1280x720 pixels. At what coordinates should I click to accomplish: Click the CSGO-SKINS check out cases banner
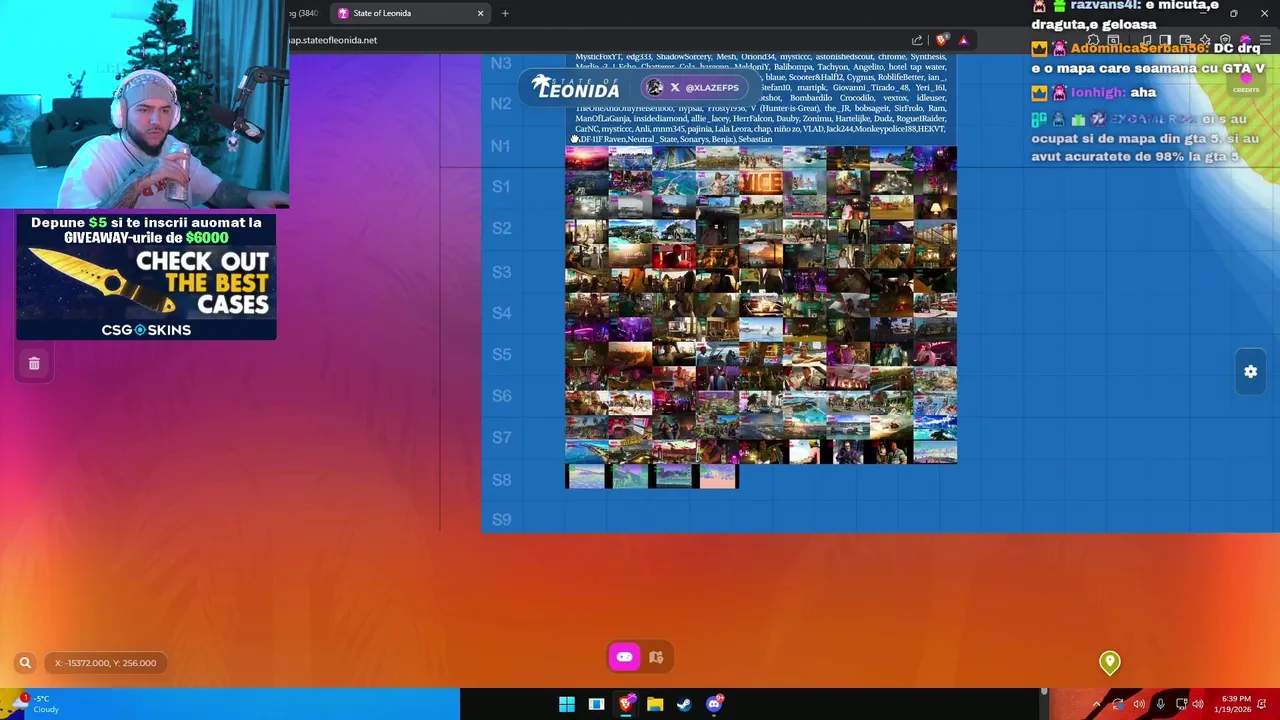(146, 276)
